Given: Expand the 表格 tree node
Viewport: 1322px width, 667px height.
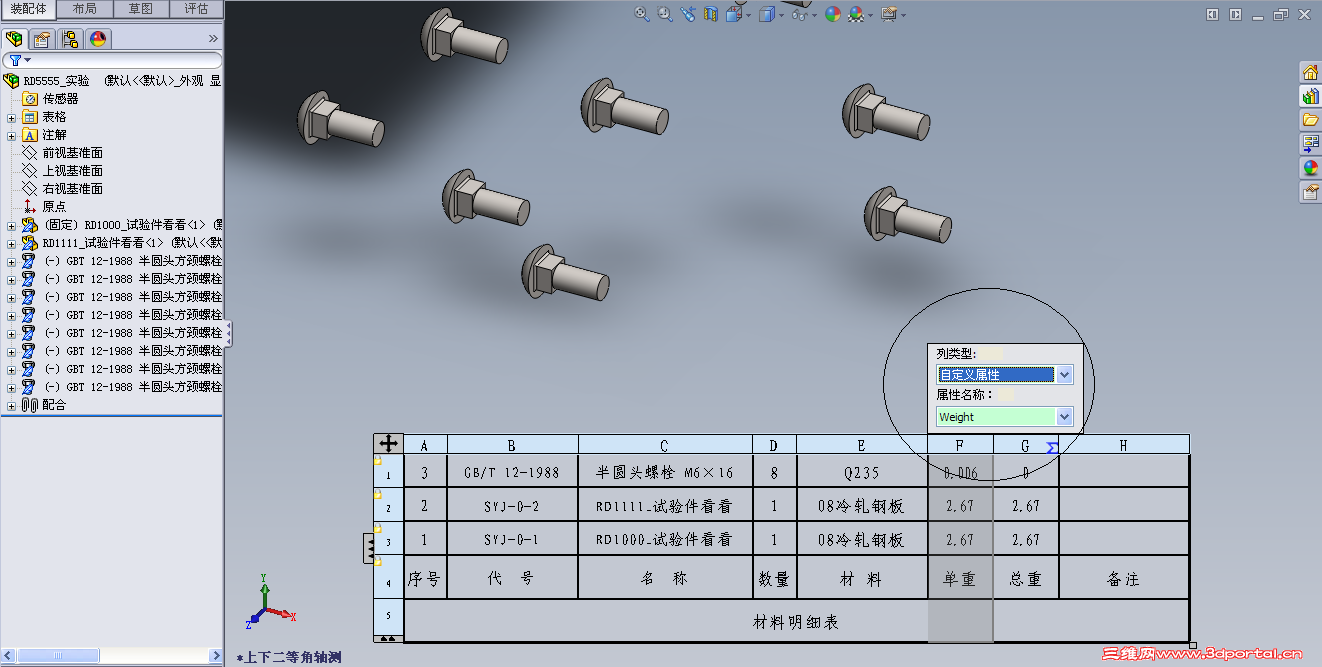Looking at the screenshot, I should click(x=11, y=117).
